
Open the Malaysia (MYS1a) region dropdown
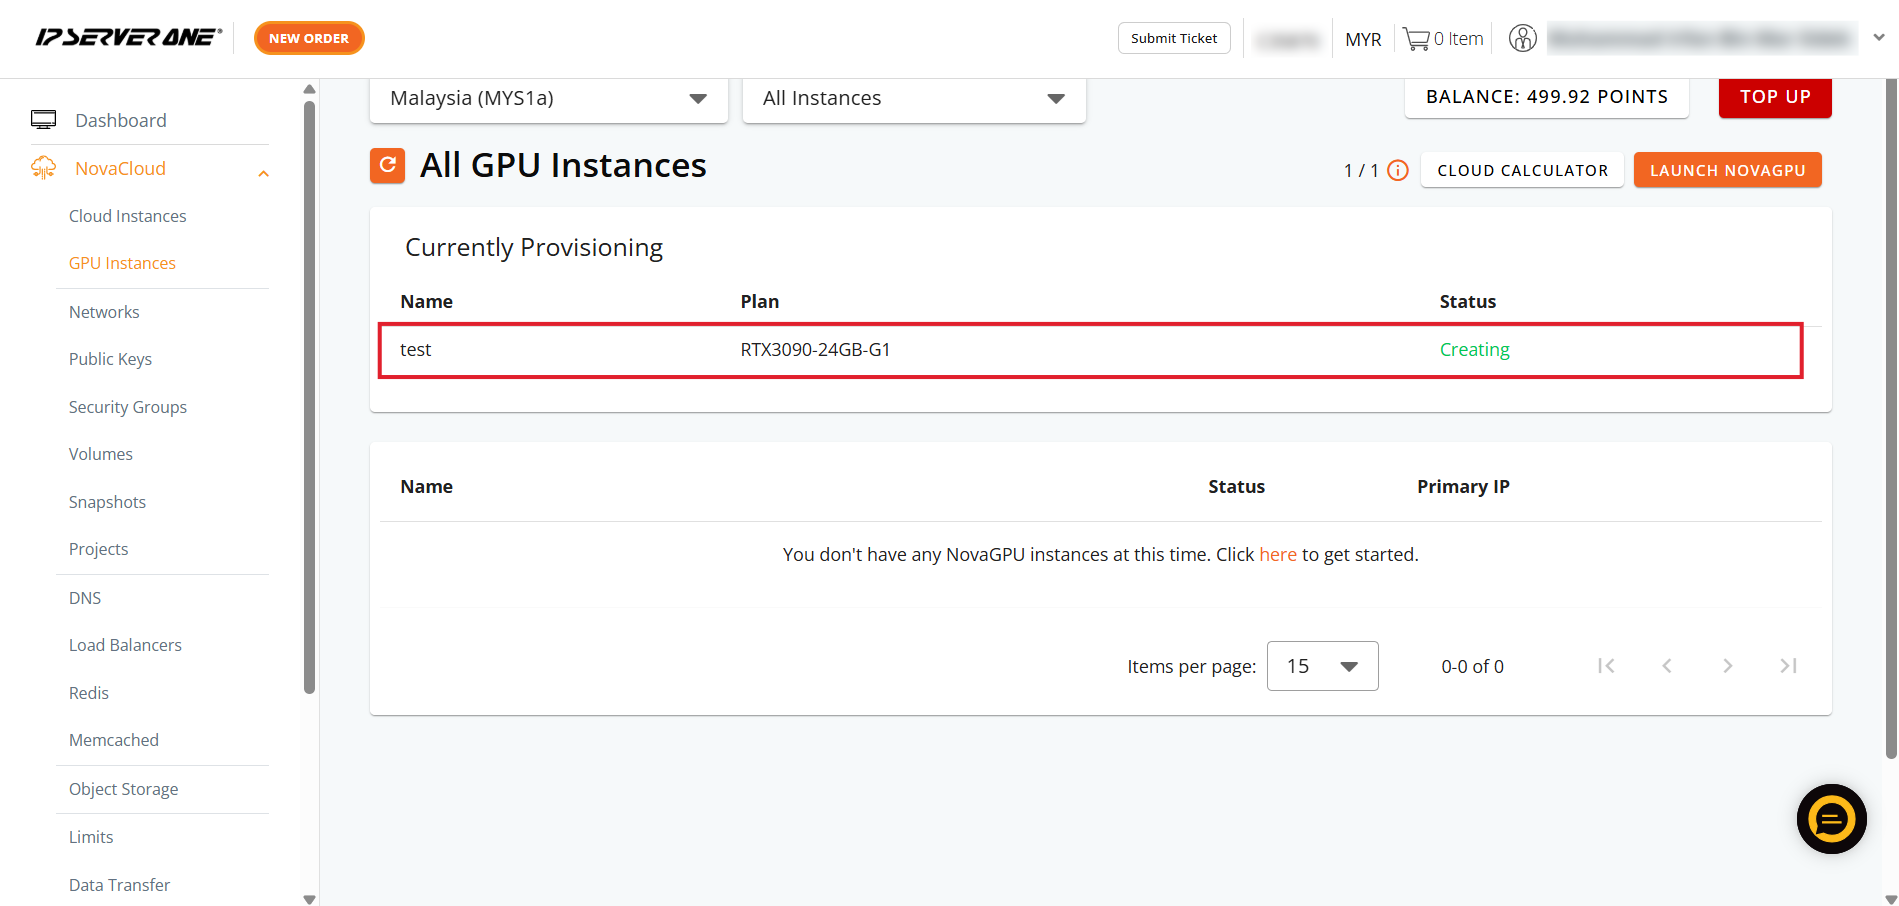548,99
